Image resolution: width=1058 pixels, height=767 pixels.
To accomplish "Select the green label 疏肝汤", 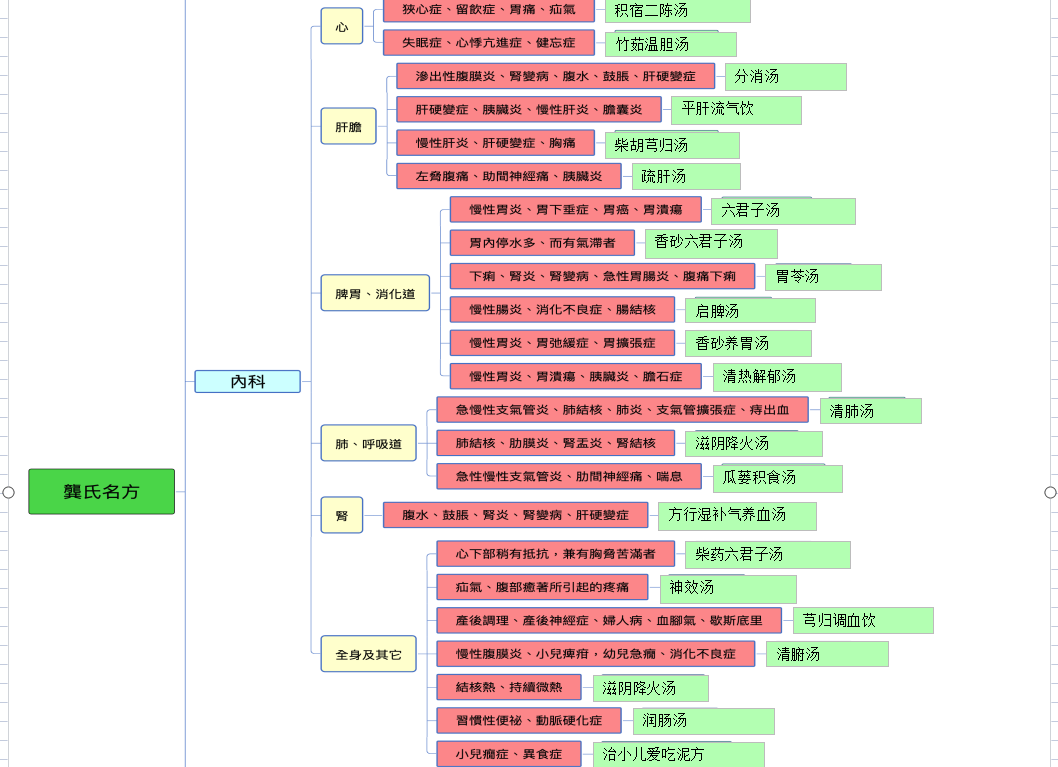I will (686, 177).
